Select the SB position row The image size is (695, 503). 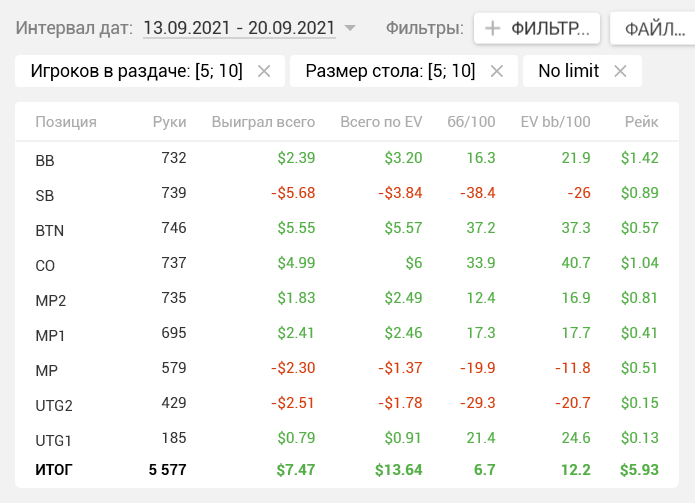[x=45, y=195]
